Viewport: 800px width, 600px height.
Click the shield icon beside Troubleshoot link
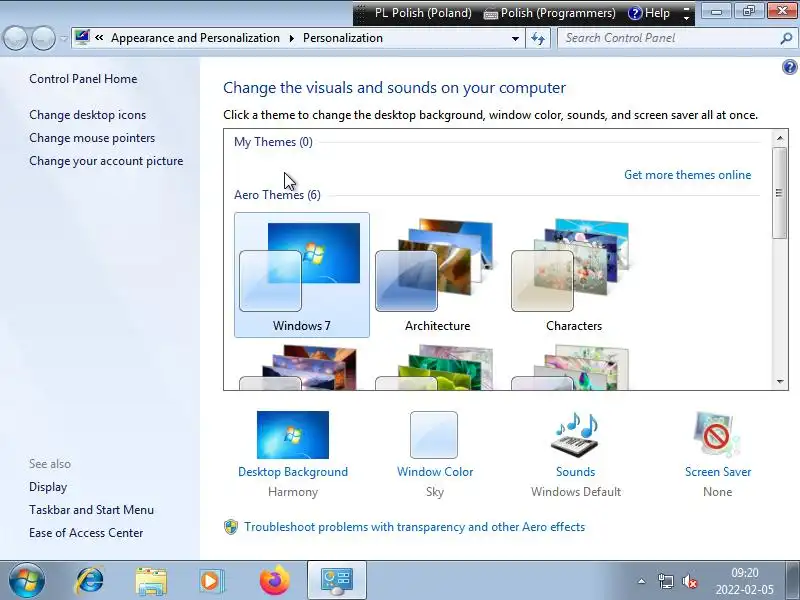tap(231, 527)
